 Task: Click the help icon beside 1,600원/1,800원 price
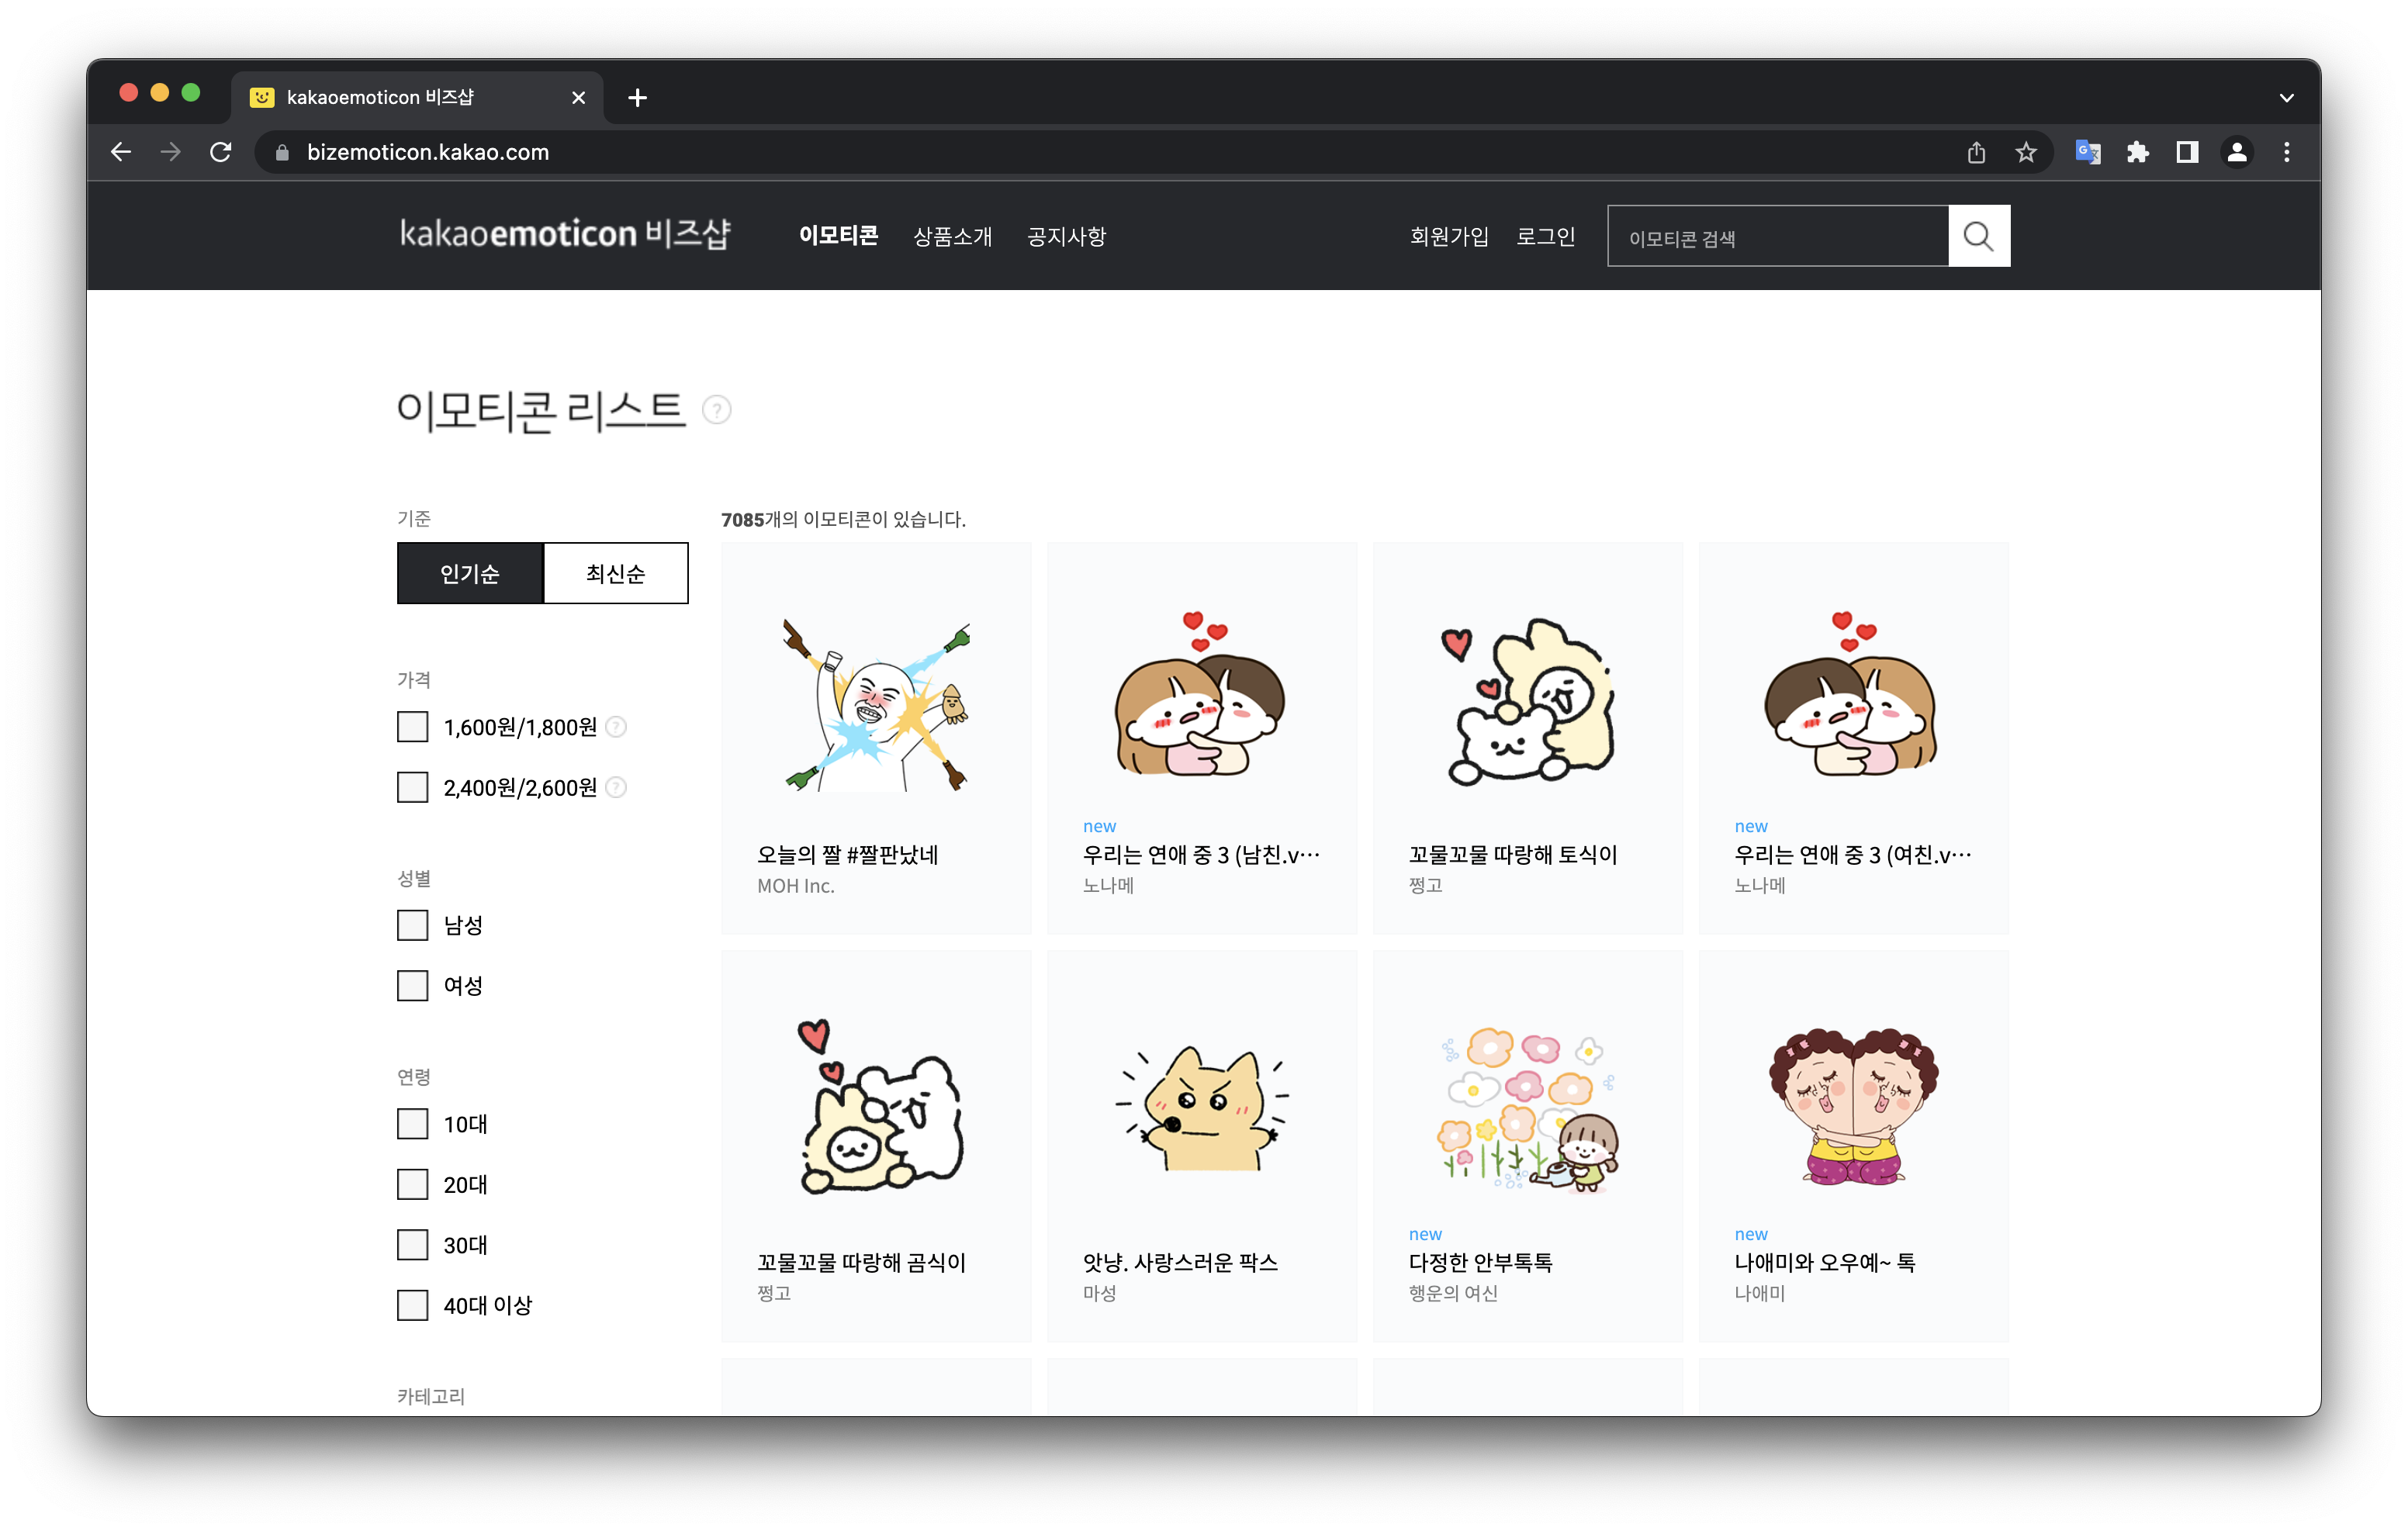[x=614, y=727]
